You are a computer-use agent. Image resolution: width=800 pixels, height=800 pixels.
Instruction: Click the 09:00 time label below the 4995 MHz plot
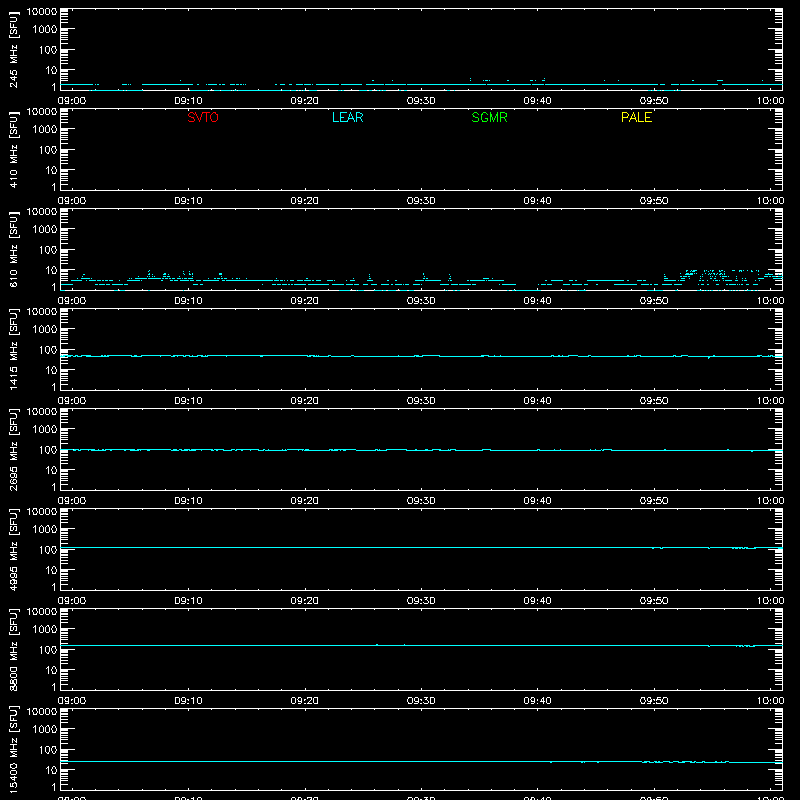[72, 601]
